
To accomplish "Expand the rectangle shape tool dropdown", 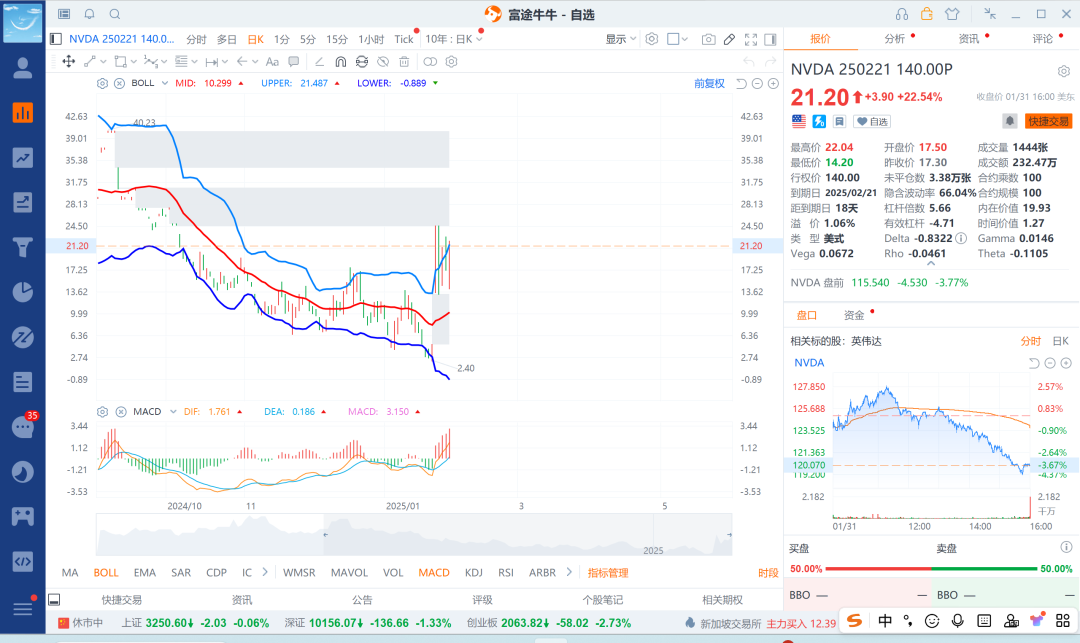I will [x=134, y=61].
